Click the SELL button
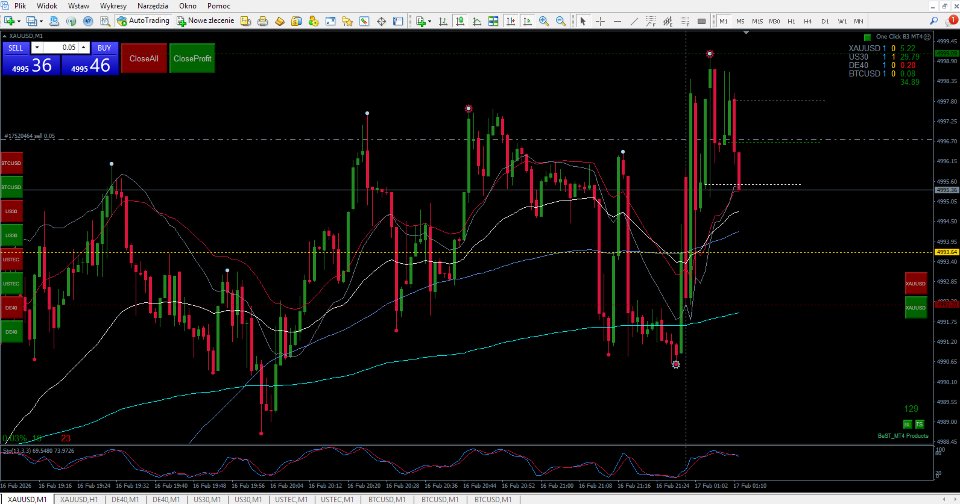Screen dimensions: 960x504 pos(16,47)
